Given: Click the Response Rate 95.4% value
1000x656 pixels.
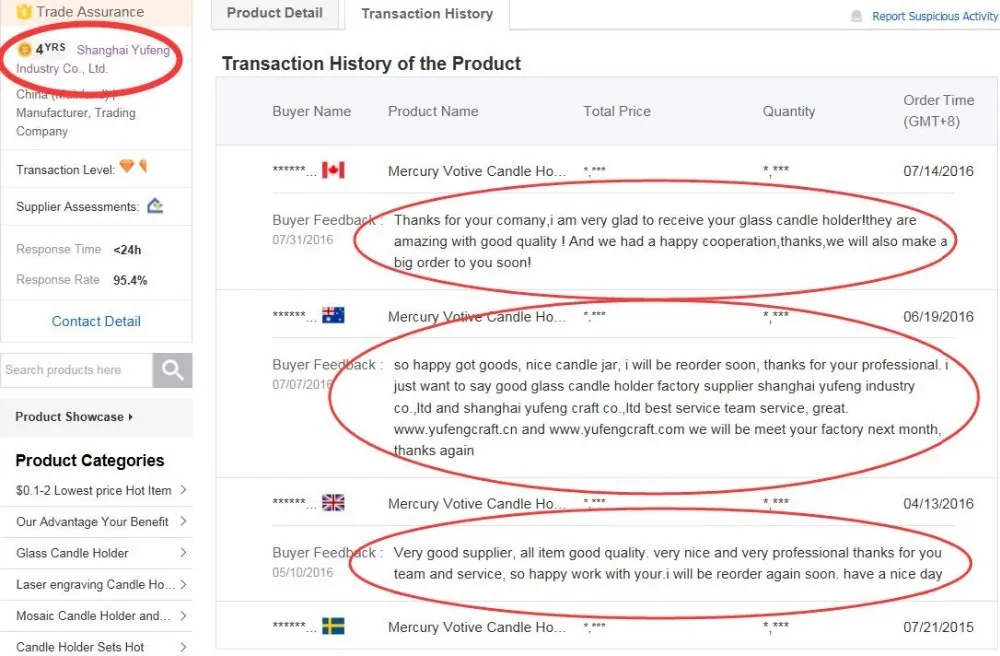Looking at the screenshot, I should (x=130, y=281).
